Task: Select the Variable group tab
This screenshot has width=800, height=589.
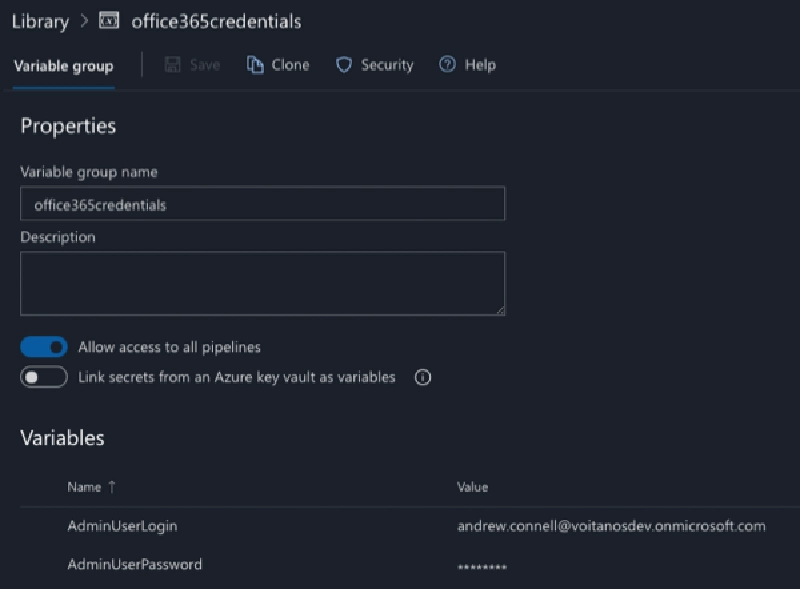Action: (63, 65)
